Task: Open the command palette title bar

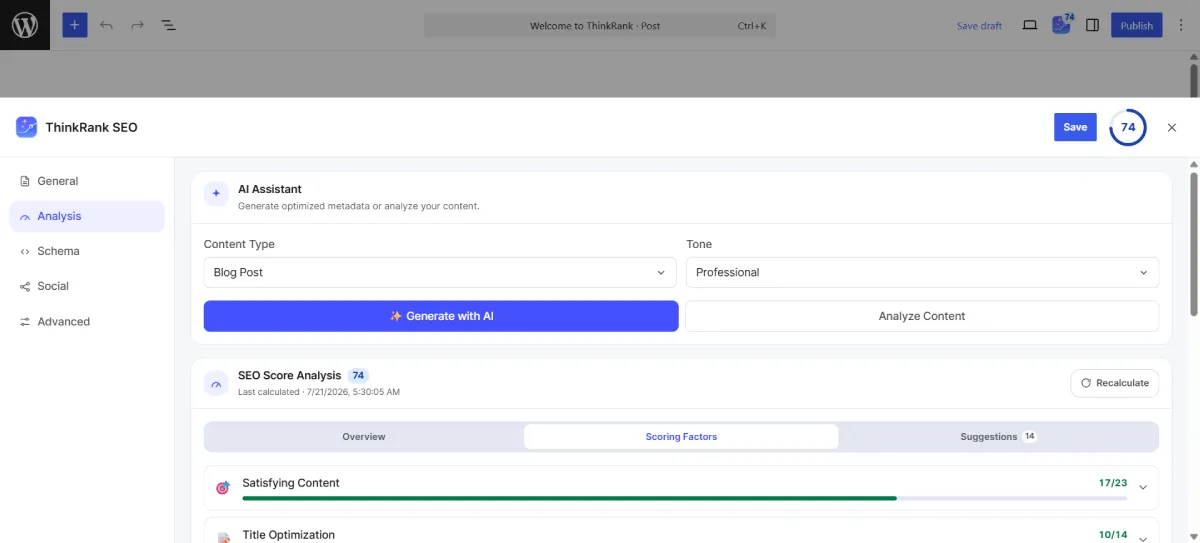Action: click(x=600, y=25)
